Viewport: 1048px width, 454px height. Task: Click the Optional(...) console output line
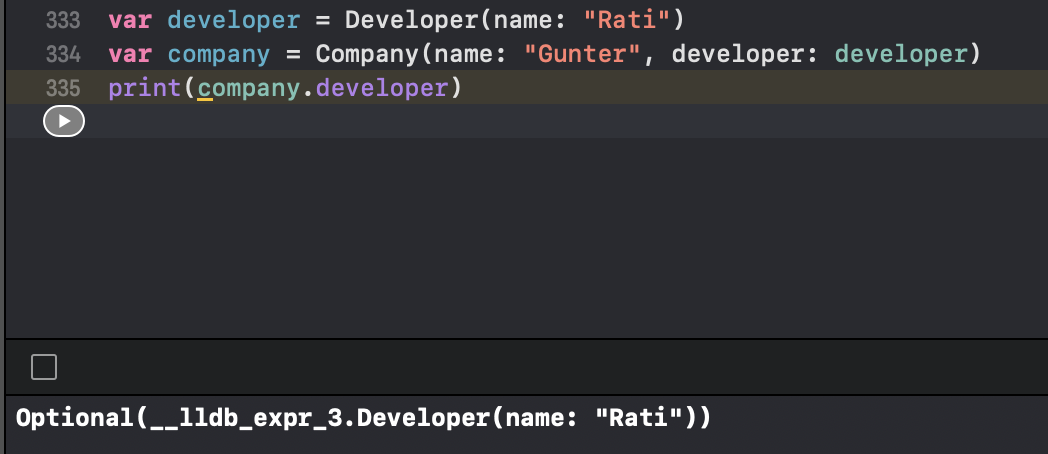coord(364,418)
